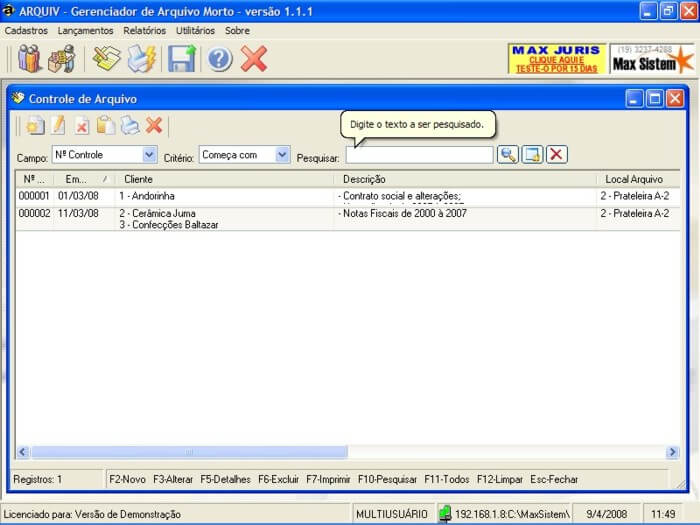The height and width of the screenshot is (525, 700).
Task: Open the Cadastros menu
Action: (x=26, y=31)
